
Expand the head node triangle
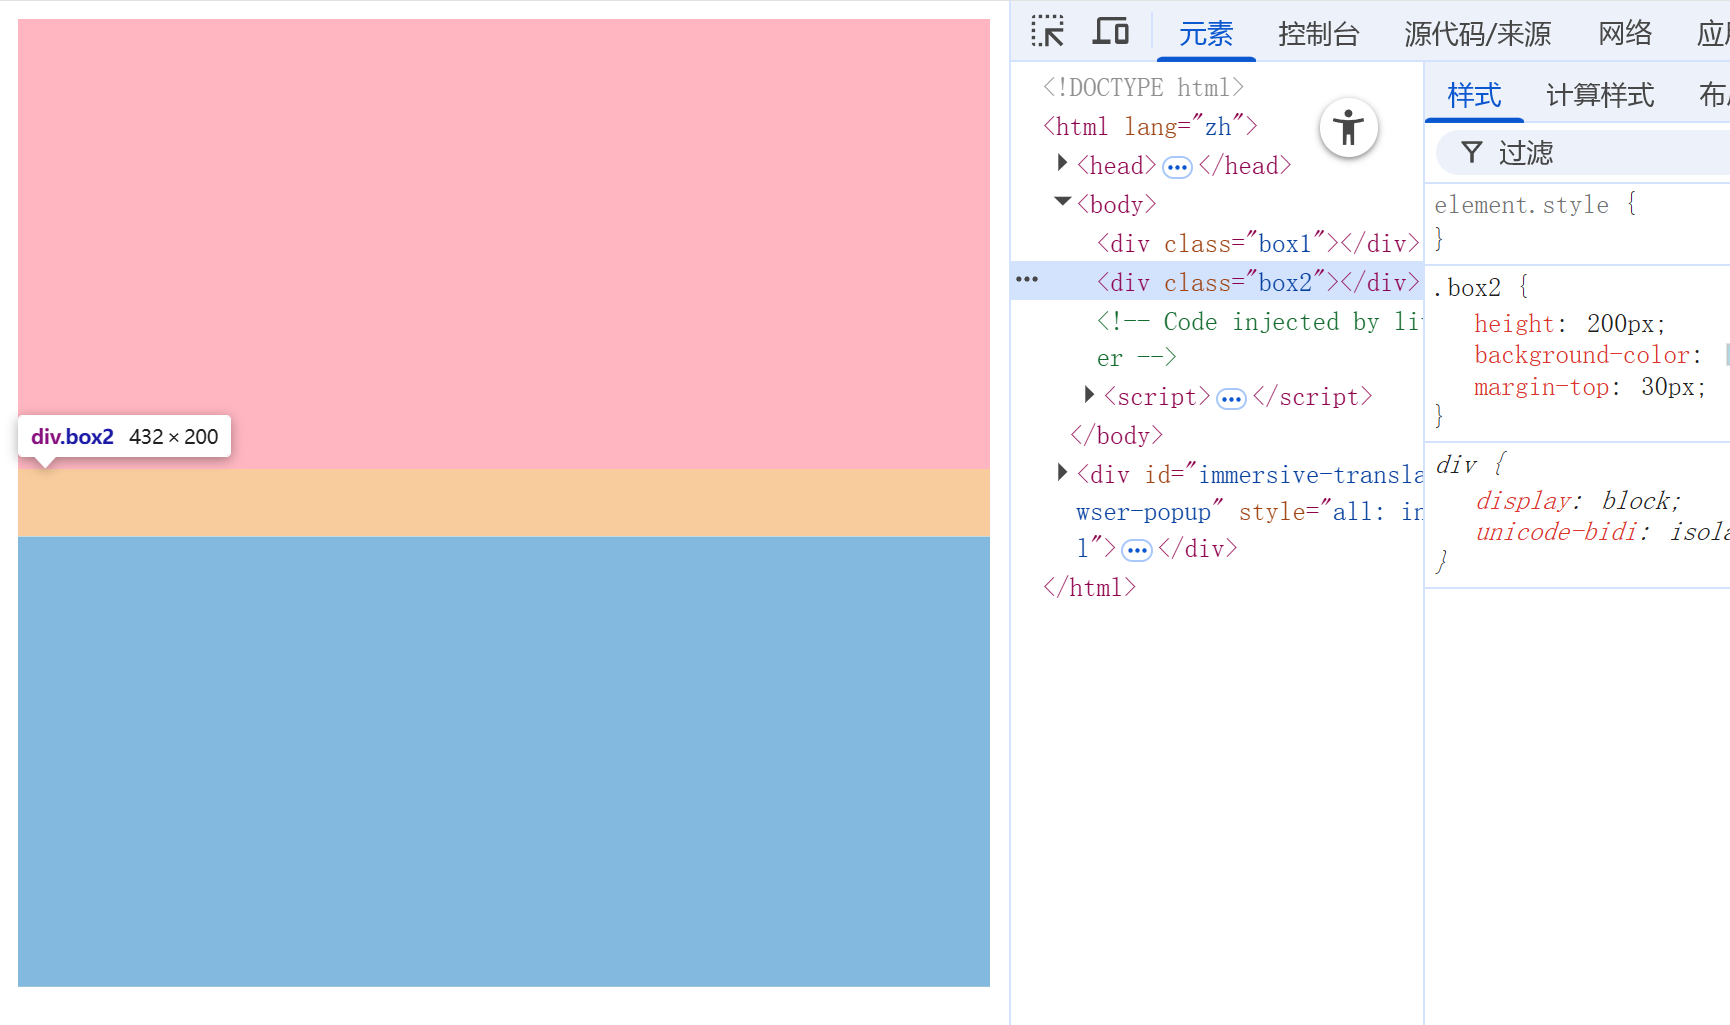click(1062, 162)
